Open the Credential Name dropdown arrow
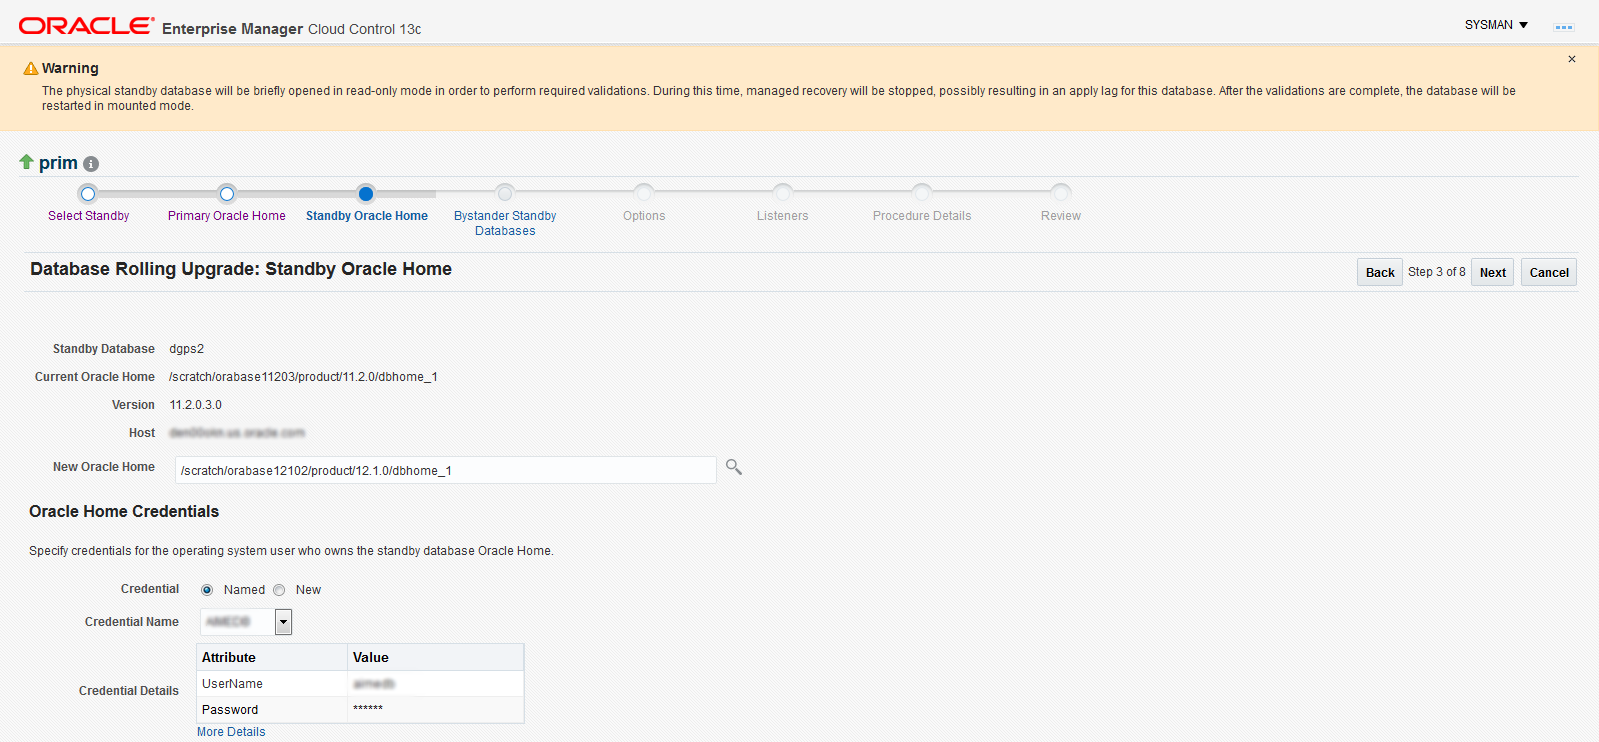Screen dimensions: 1599x742 tap(284, 622)
